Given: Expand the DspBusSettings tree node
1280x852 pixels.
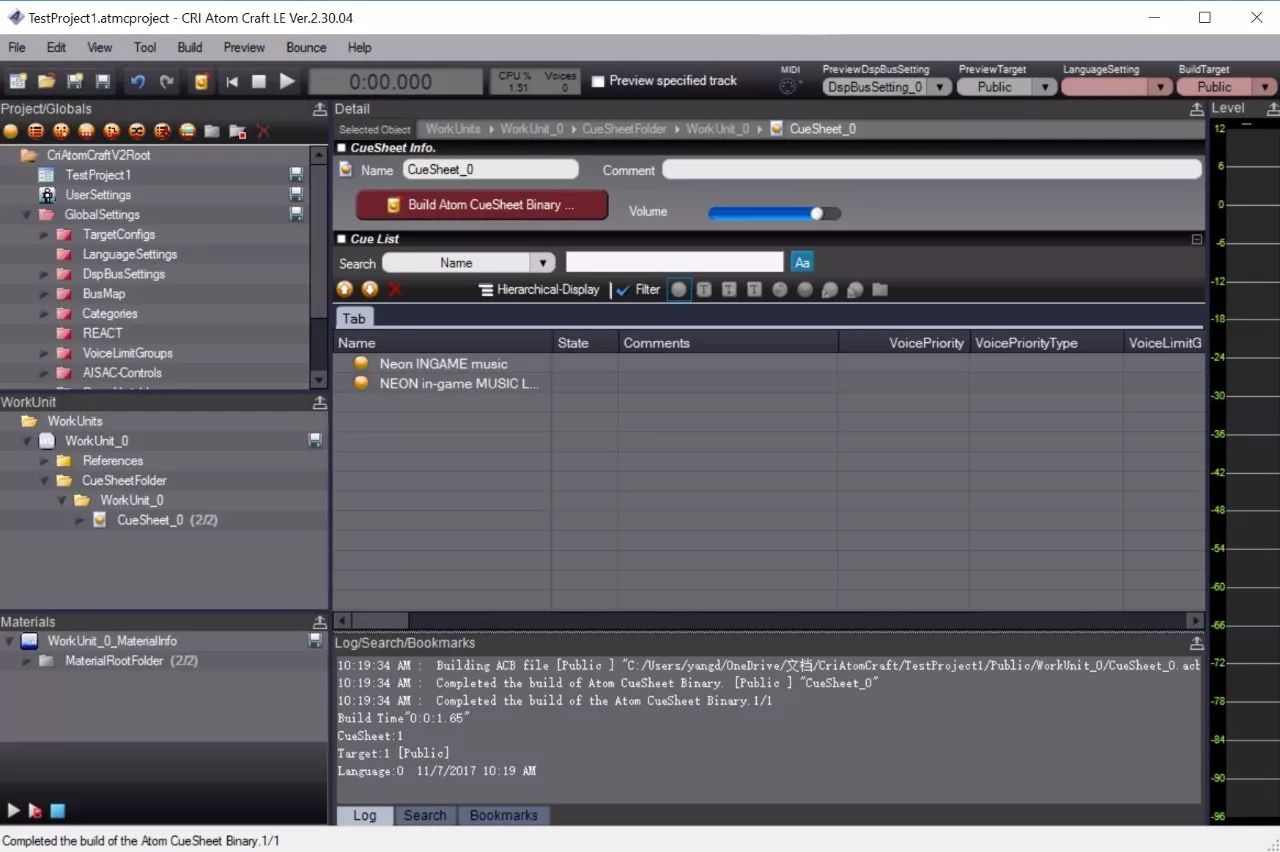Looking at the screenshot, I should [x=44, y=274].
